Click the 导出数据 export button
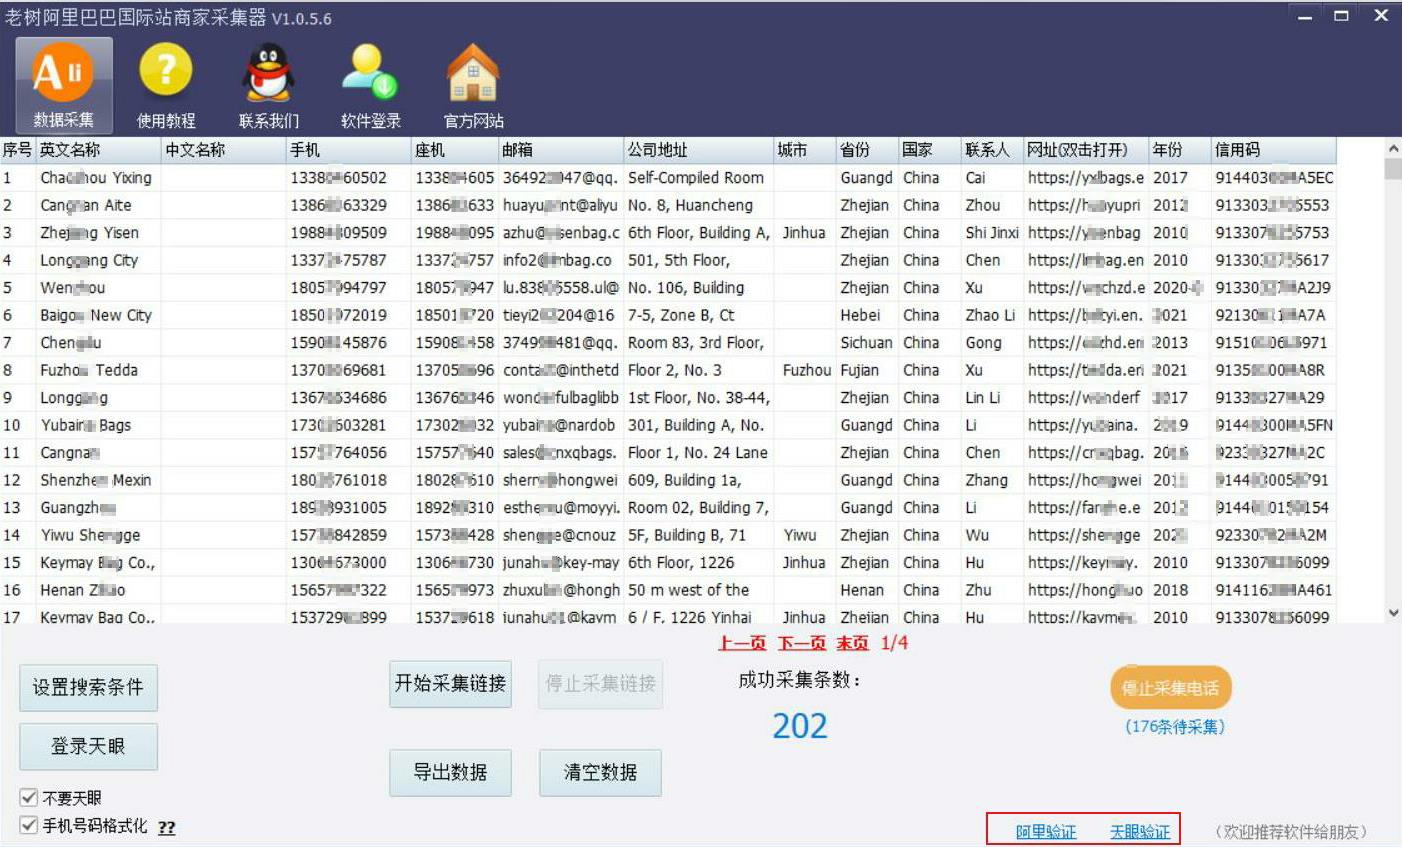Screen dimensions: 1402x847 click(x=450, y=773)
